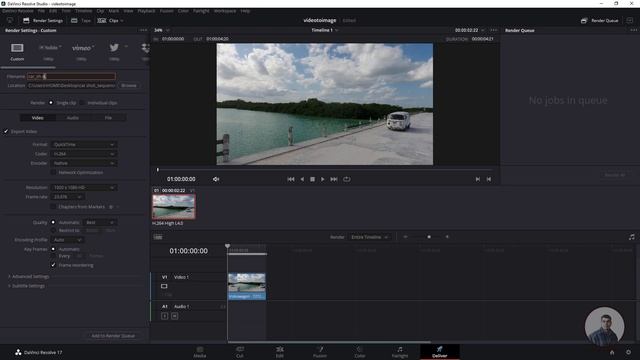
Task: Open Render range dropdown Entire Timeline
Action: tap(369, 237)
